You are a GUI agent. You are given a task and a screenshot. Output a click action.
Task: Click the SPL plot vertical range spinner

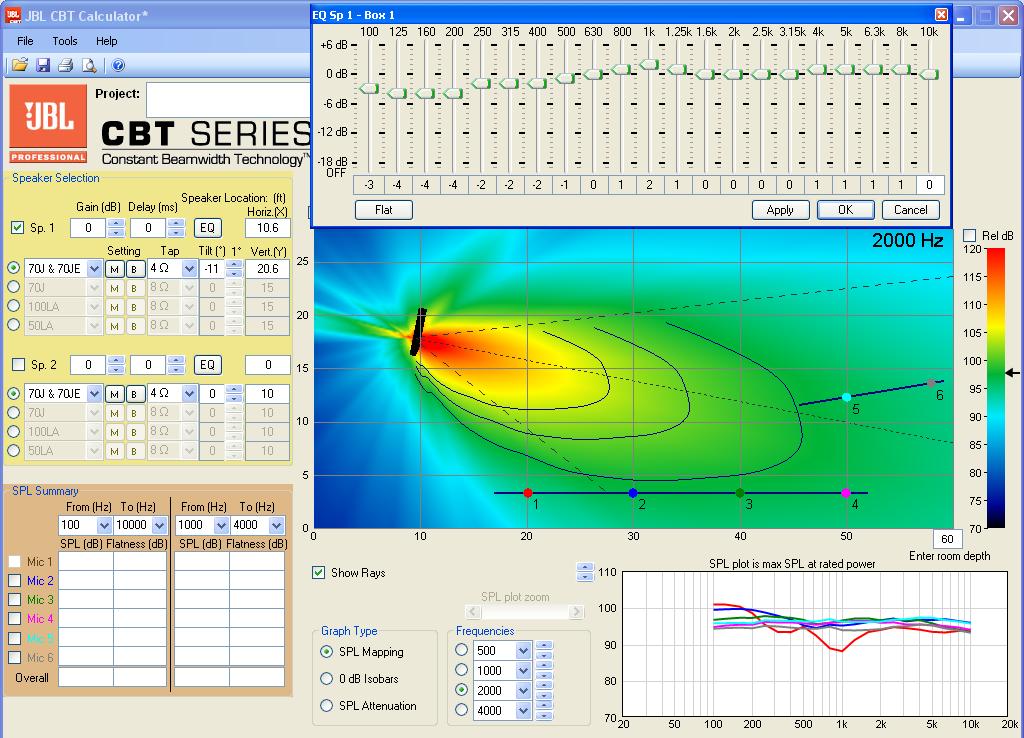[586, 572]
